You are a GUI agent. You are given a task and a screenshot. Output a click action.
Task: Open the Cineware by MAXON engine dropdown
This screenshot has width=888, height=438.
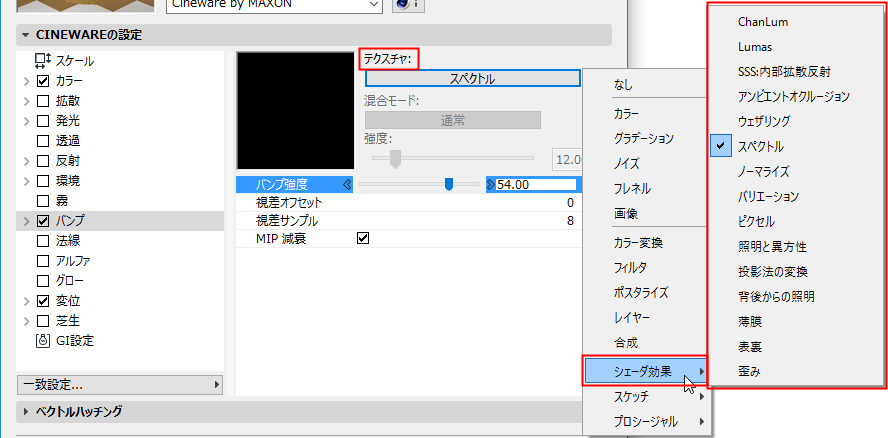[274, 4]
